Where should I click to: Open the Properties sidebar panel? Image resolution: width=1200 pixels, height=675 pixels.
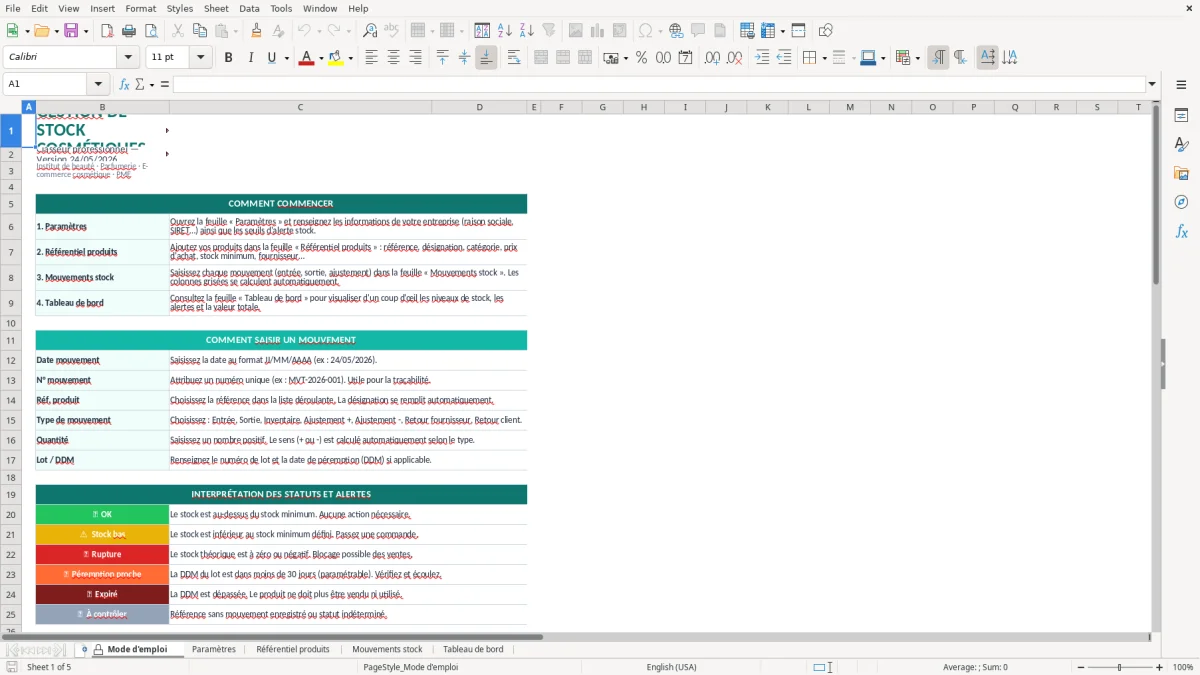click(x=1181, y=116)
